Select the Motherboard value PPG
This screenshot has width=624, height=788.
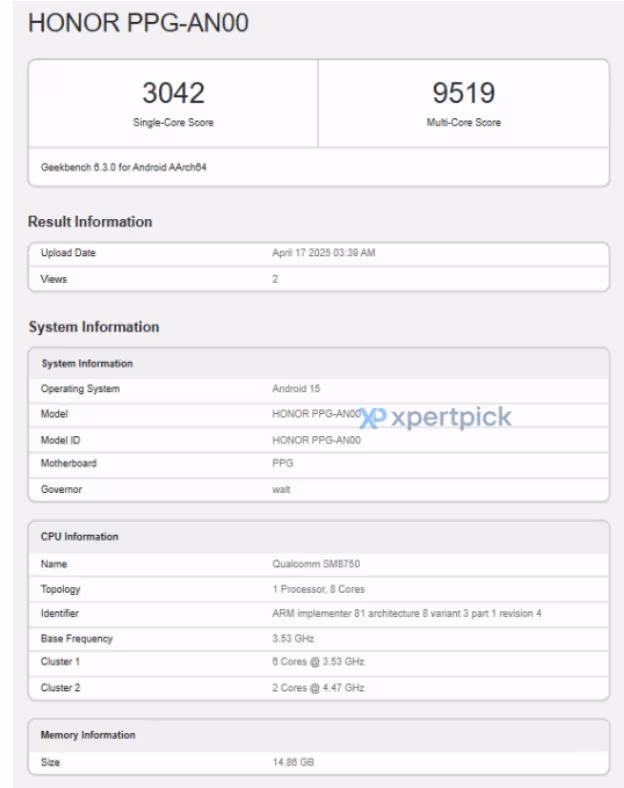tap(282, 463)
